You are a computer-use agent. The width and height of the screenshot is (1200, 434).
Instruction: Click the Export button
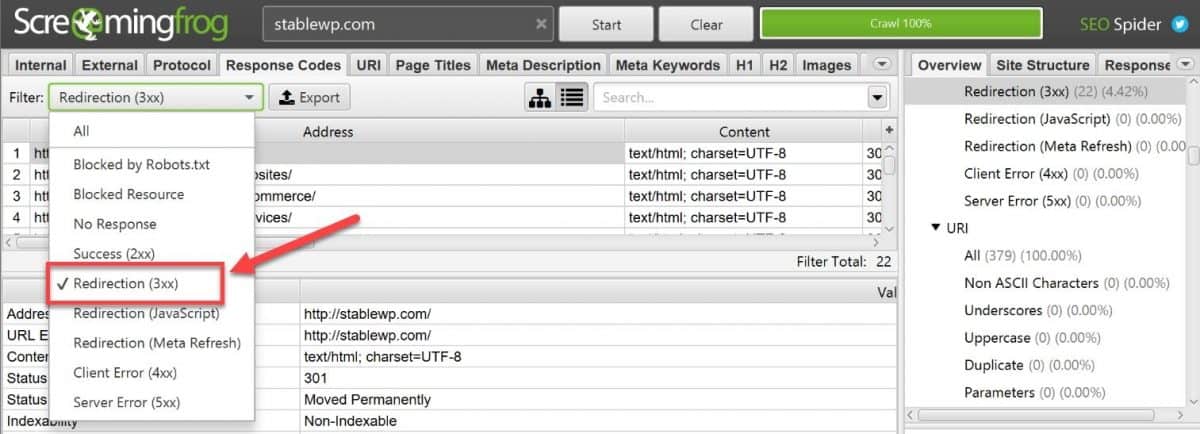point(310,97)
